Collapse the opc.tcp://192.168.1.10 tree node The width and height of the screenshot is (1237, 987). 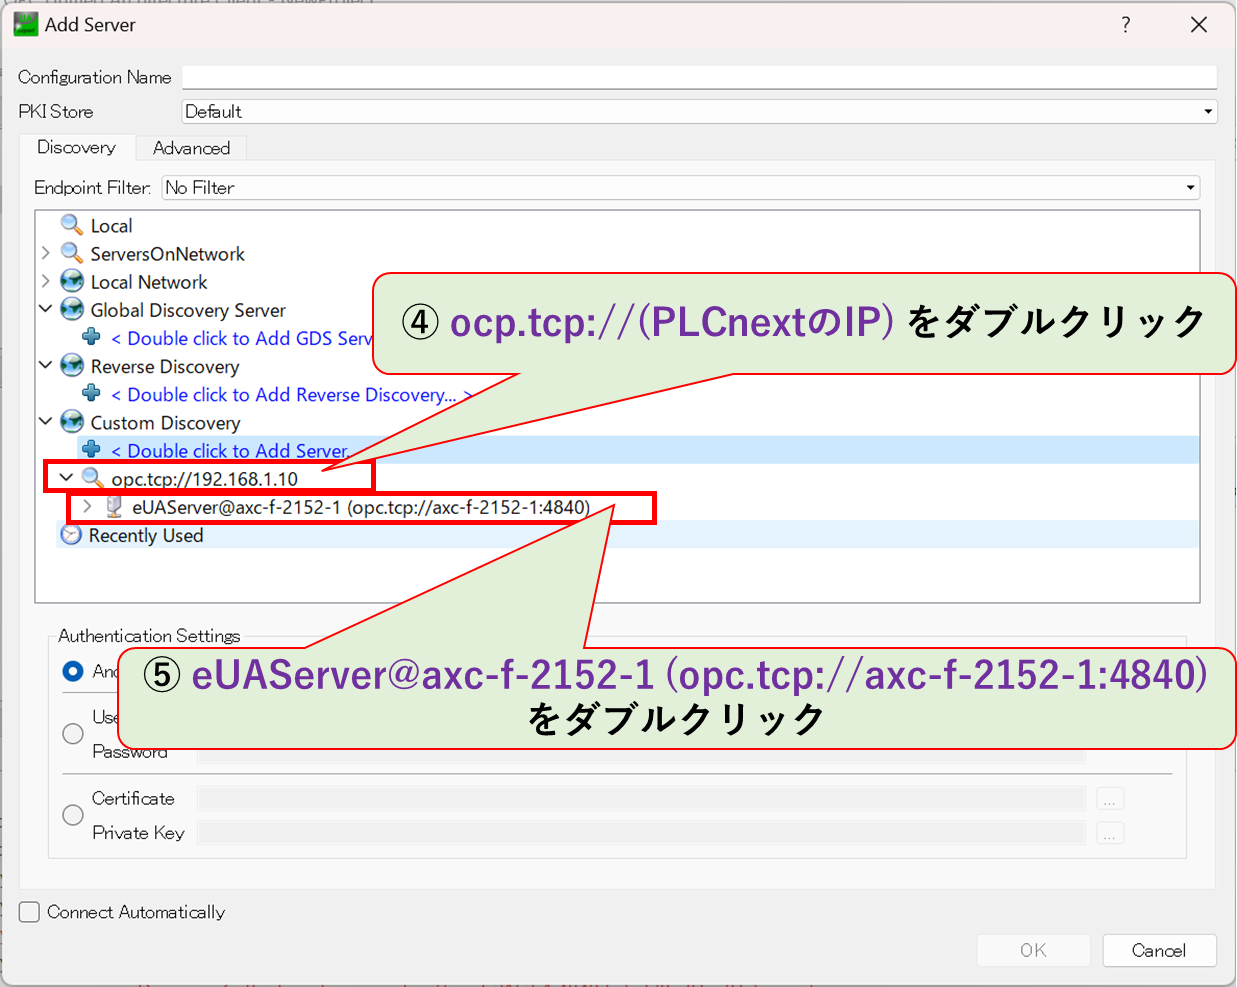66,478
